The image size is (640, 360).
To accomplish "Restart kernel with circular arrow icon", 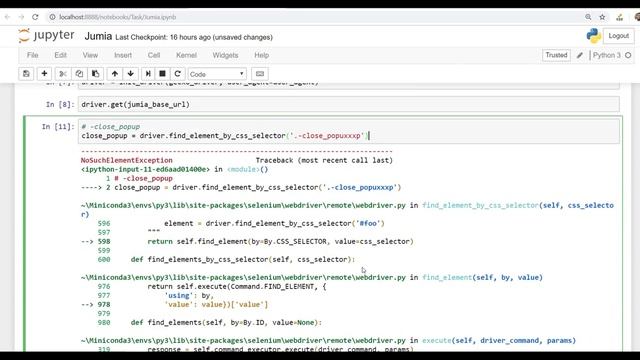I will pyautogui.click(x=178, y=74).
